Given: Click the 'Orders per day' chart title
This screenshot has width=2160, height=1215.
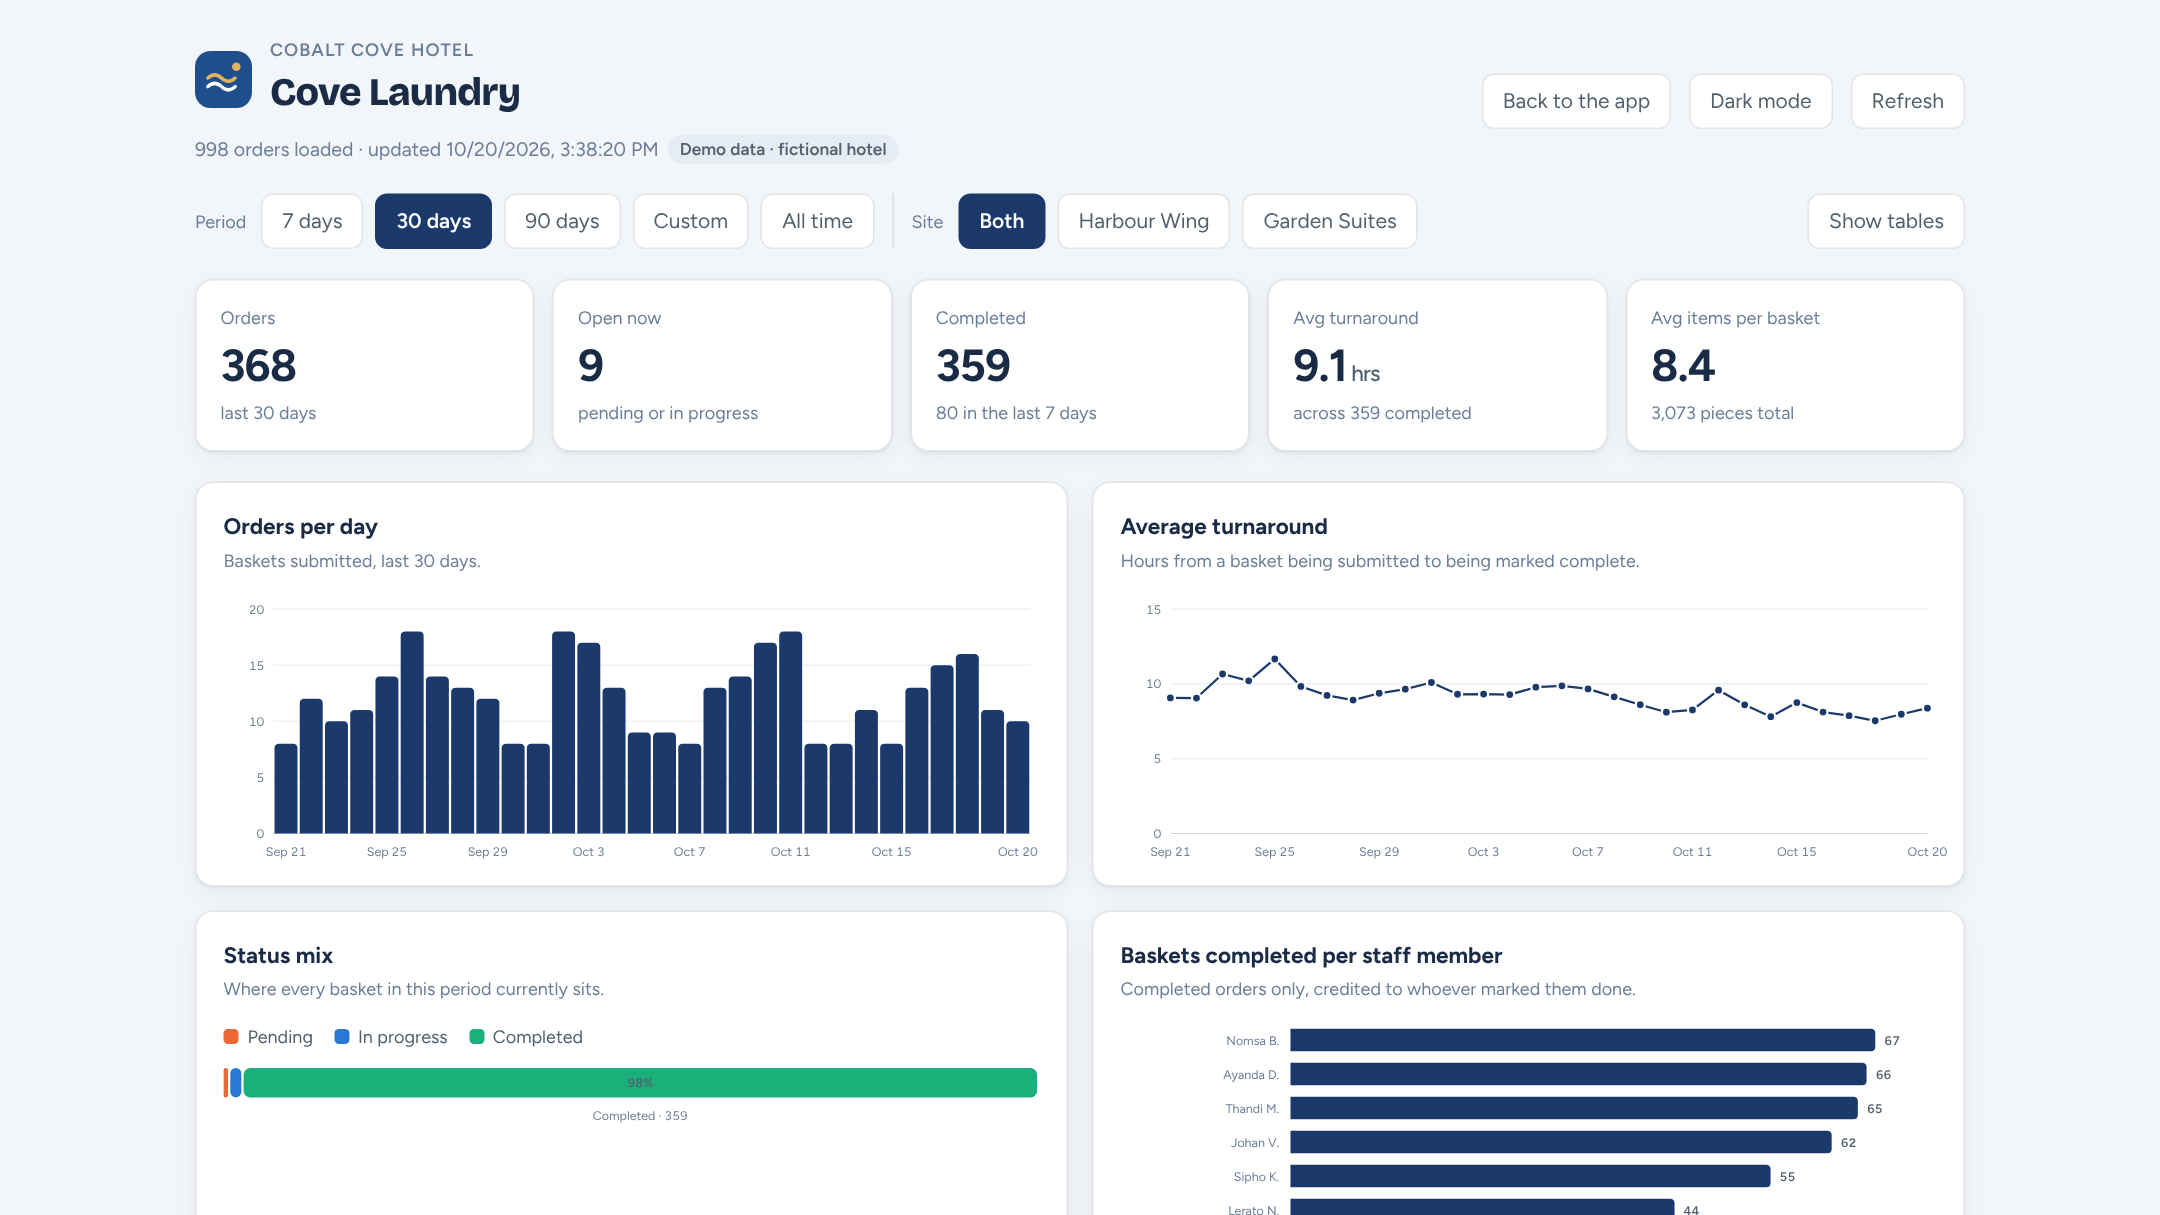Looking at the screenshot, I should [300, 527].
